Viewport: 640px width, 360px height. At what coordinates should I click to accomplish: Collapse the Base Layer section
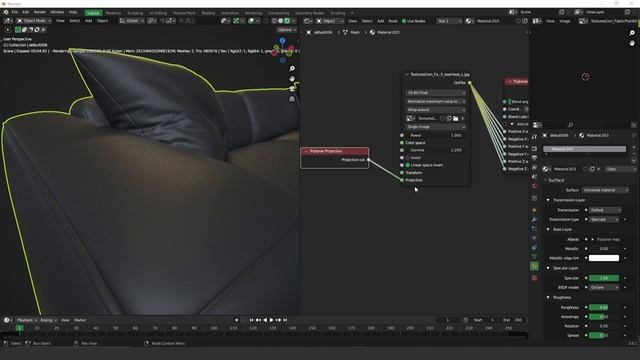[548, 229]
